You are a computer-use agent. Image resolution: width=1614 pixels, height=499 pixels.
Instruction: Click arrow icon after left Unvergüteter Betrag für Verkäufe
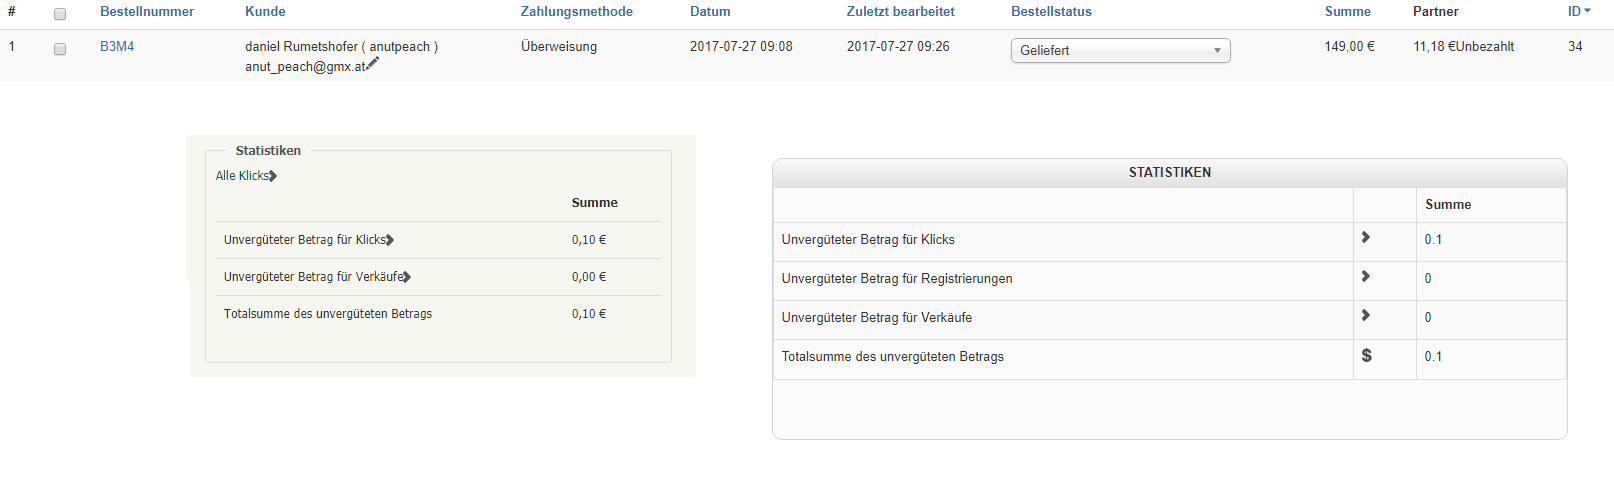pos(407,277)
